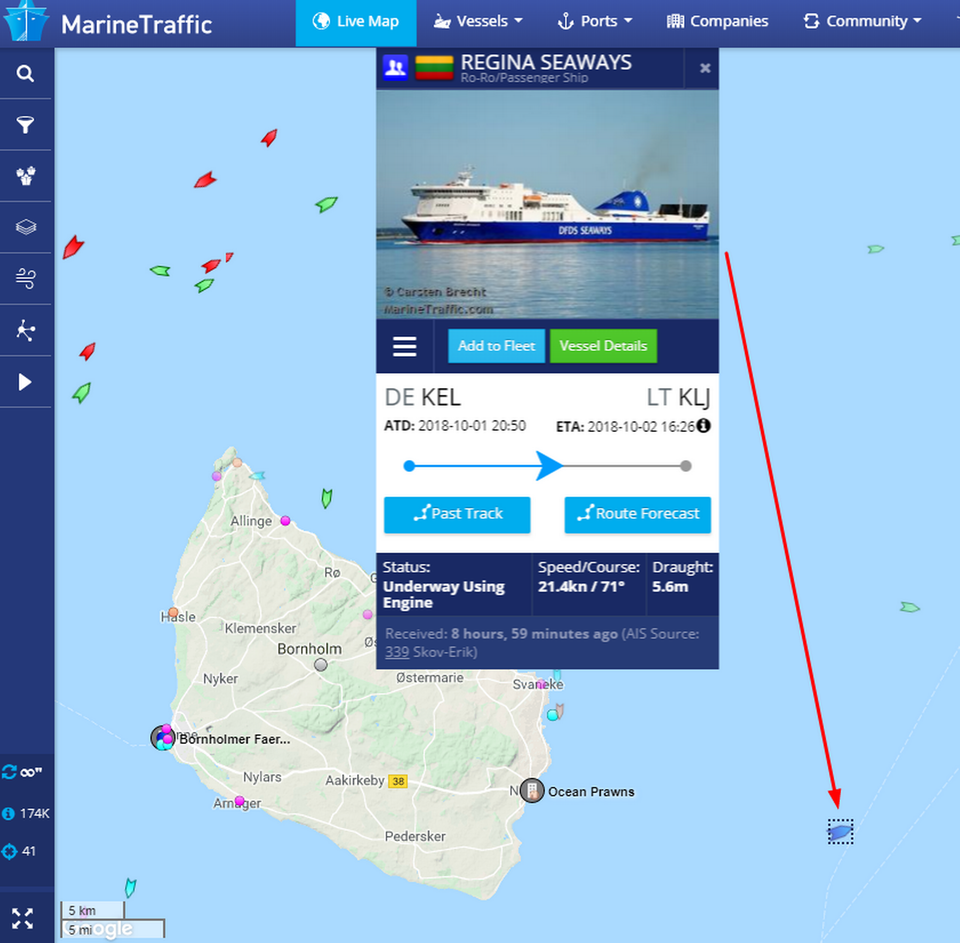
Task: Expand the Vessels dropdown menu
Action: tap(478, 21)
